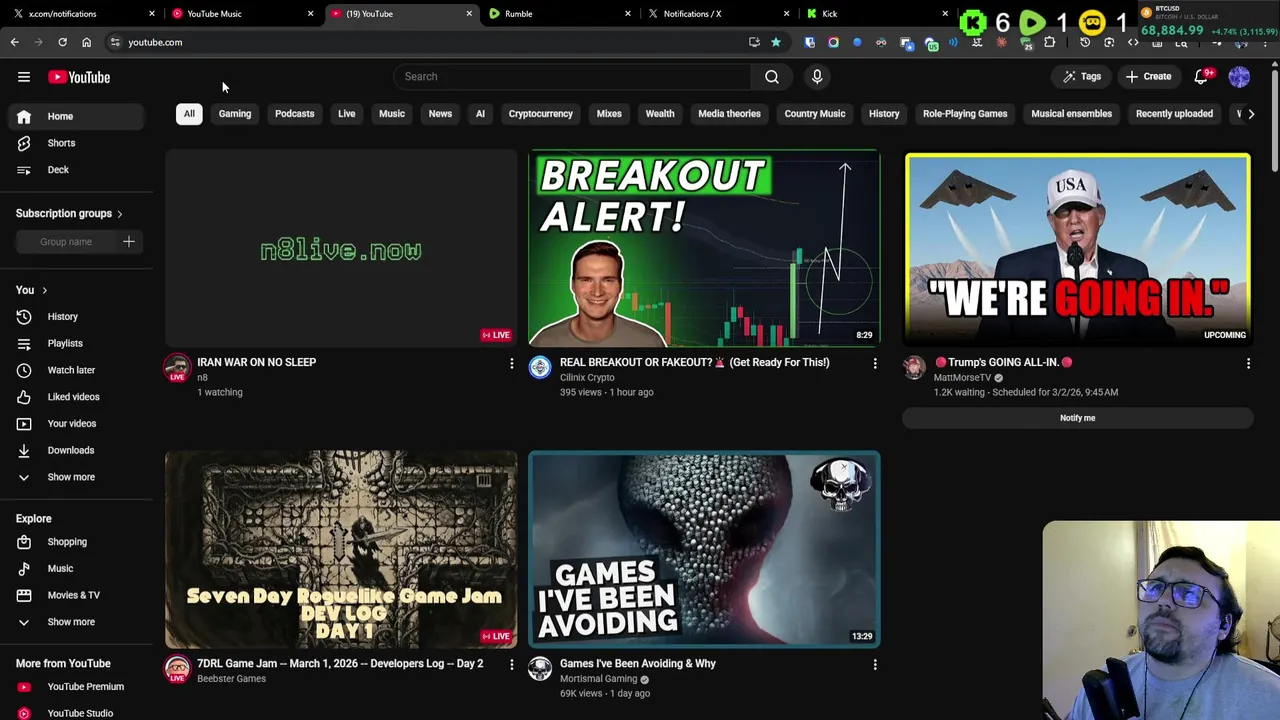The height and width of the screenshot is (720, 1280).
Task: Click the search magnifier button
Action: [x=772, y=76]
